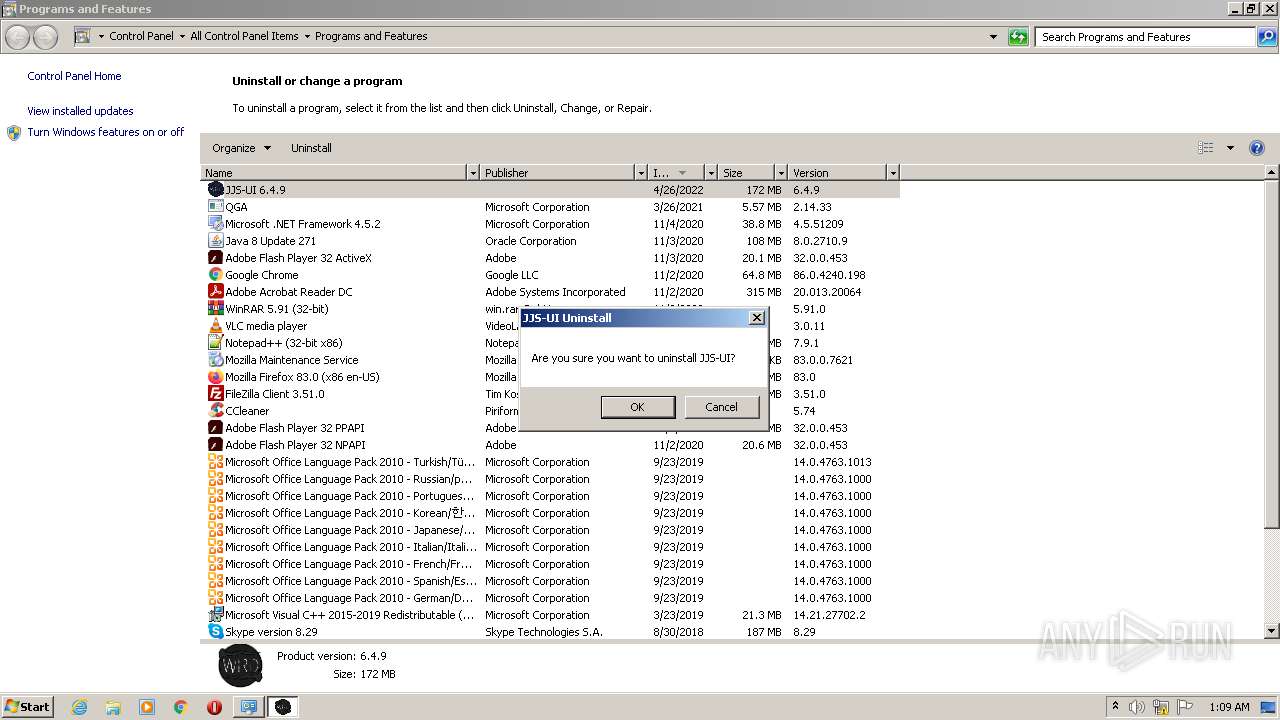Click the search magnifier icon
The width and height of the screenshot is (1280, 720).
tap(1266, 37)
